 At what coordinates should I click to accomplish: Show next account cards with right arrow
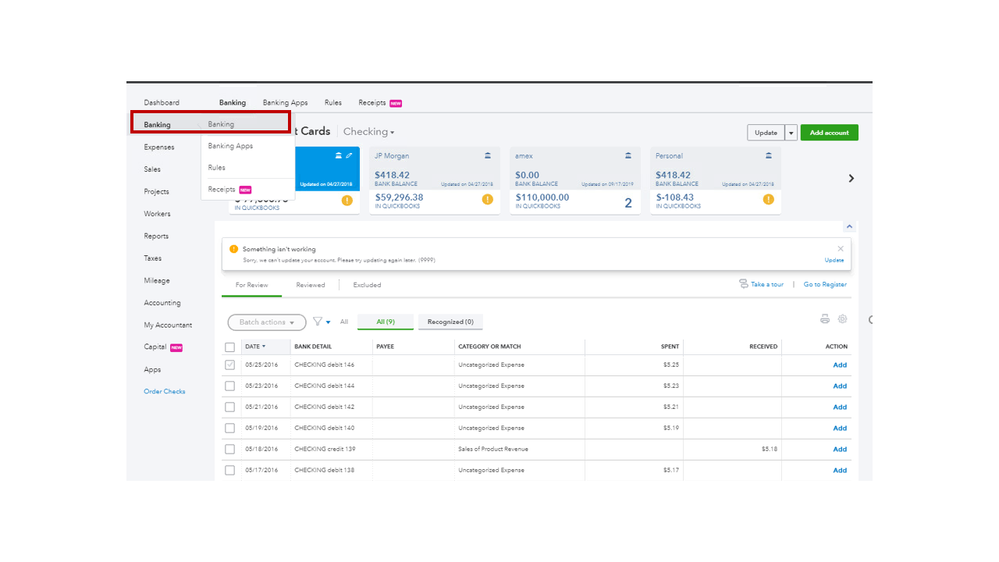pyautogui.click(x=851, y=178)
